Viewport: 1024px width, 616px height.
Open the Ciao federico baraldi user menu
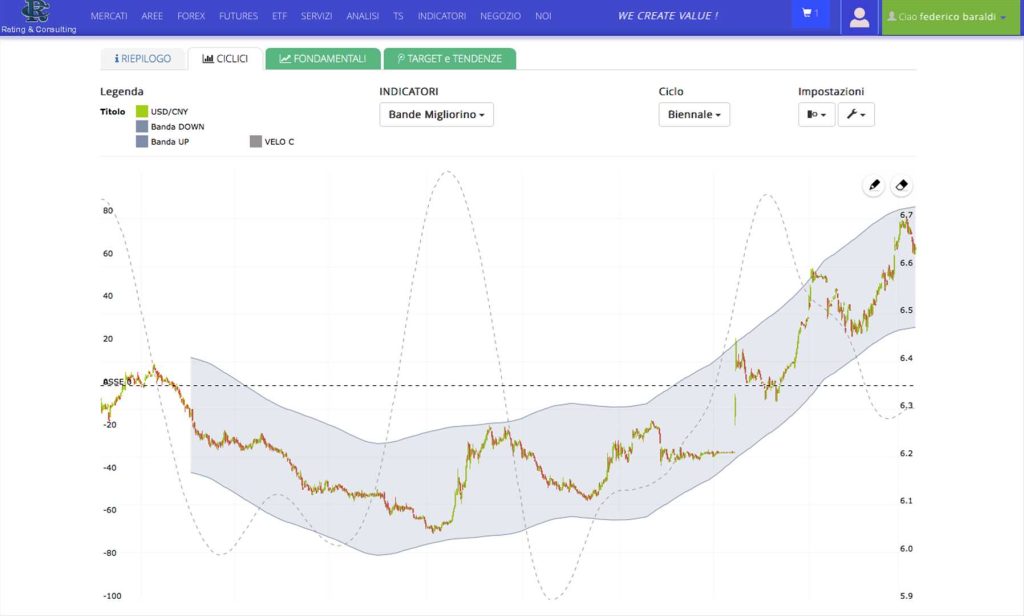coord(950,17)
